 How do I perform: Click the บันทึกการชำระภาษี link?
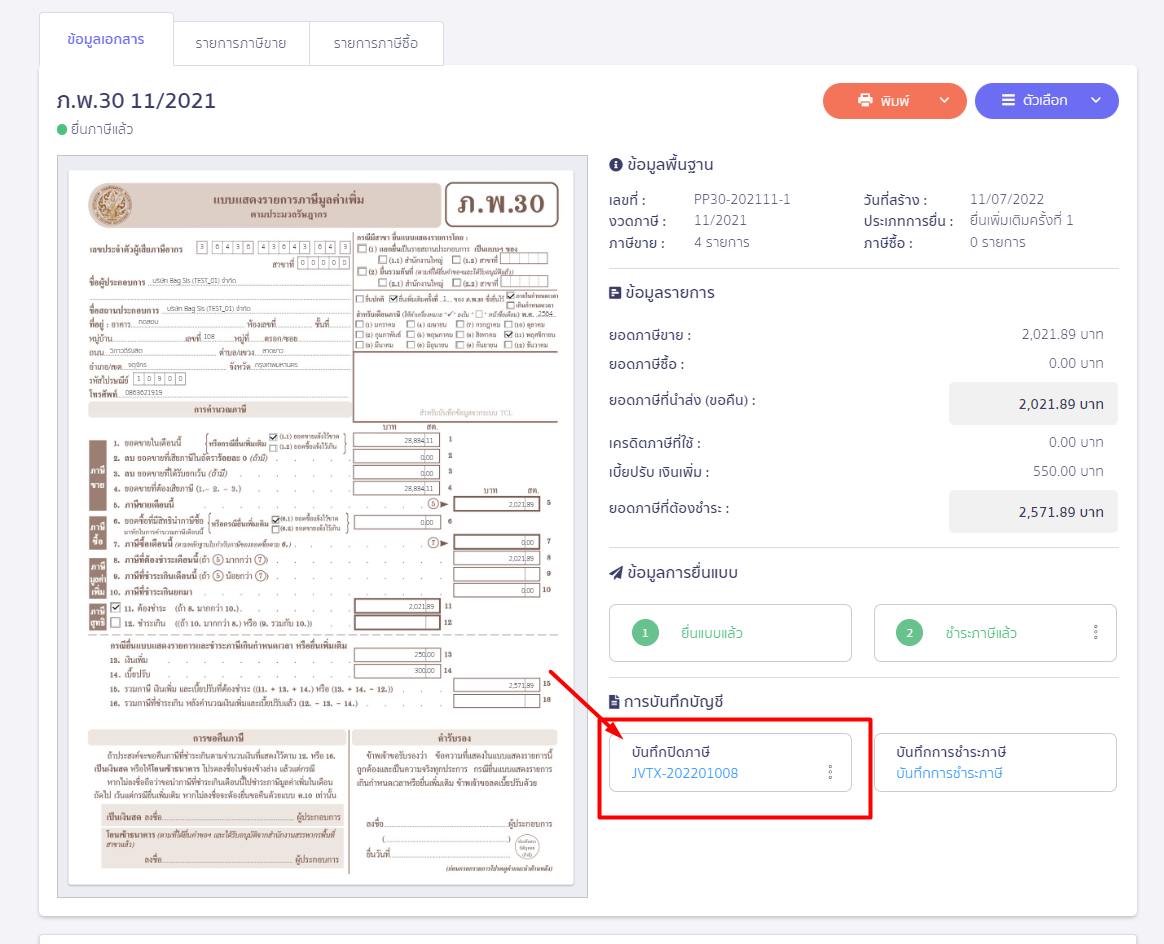point(949,773)
